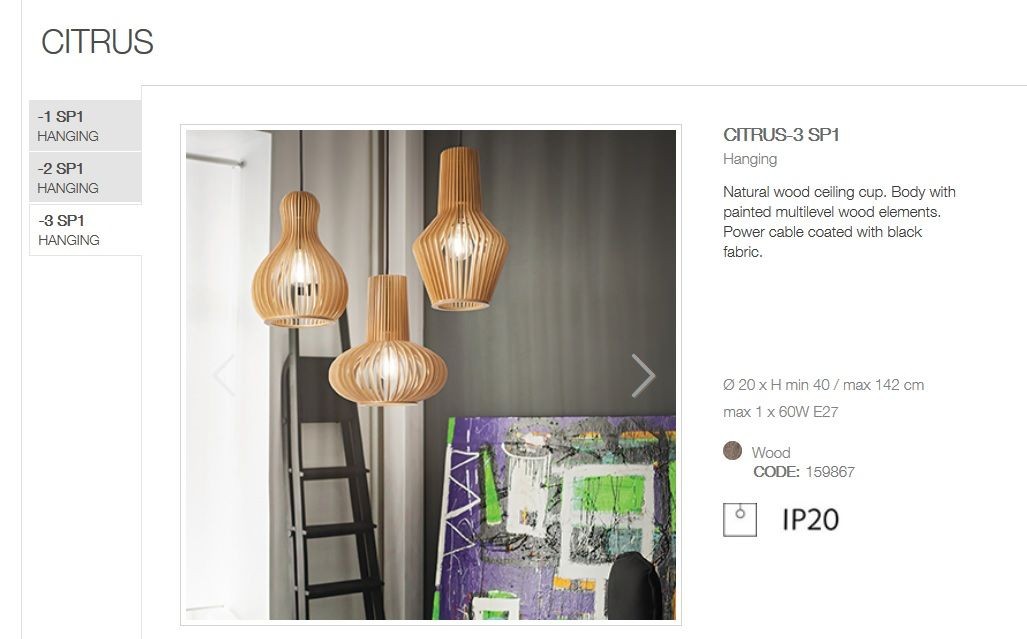Open the -1 SP1 Hanging tab
Screen dimensions: 1027x639
coord(85,126)
